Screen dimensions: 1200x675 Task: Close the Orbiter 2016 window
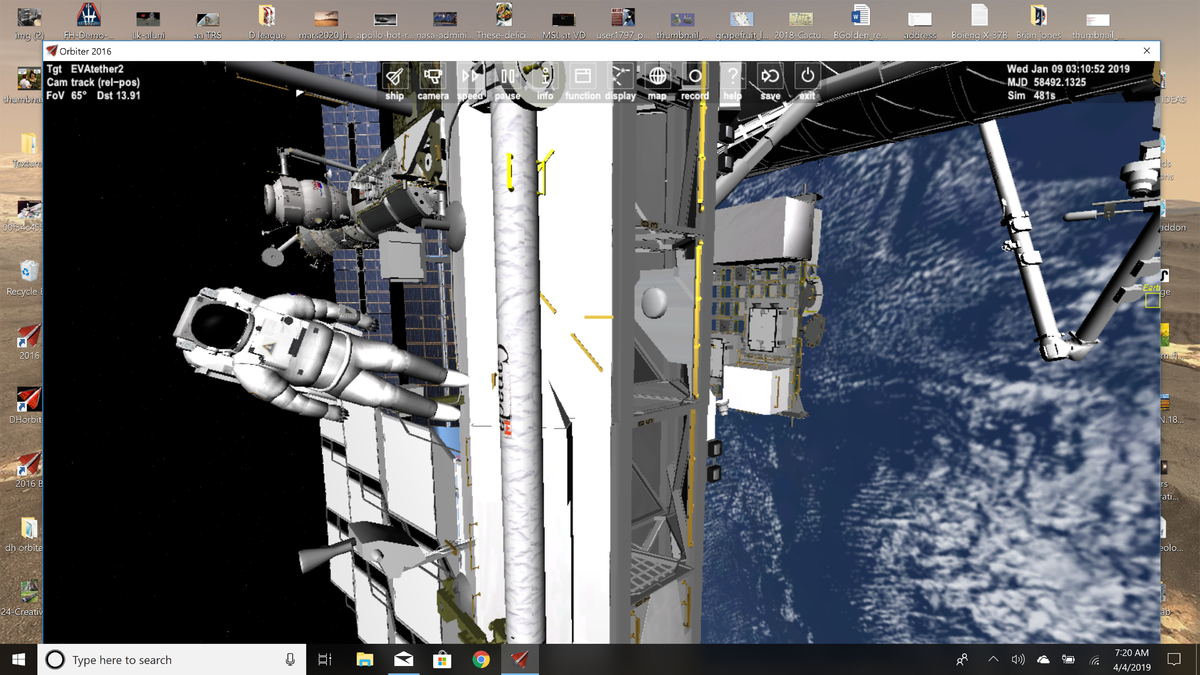click(x=1146, y=51)
